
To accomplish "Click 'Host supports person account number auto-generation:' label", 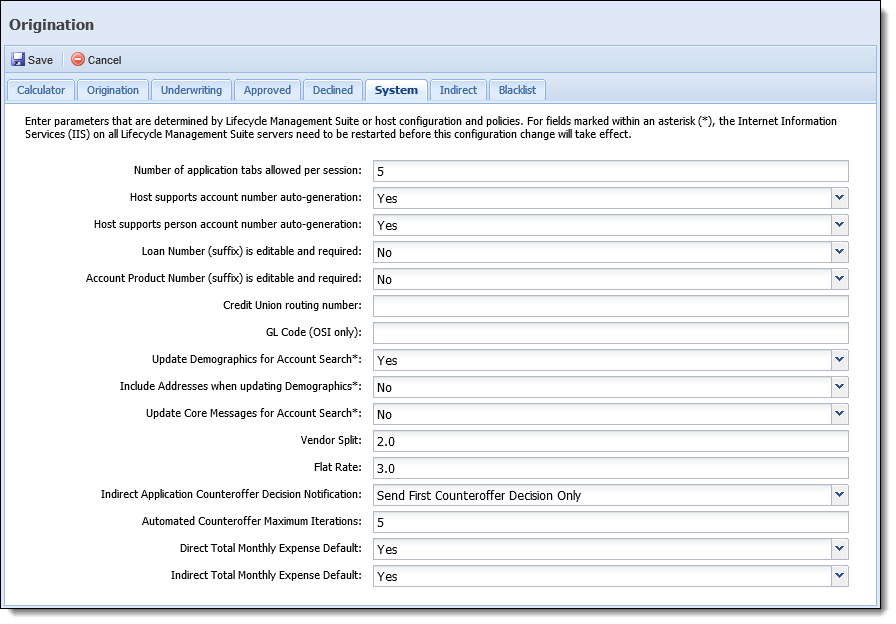I will (x=227, y=225).
